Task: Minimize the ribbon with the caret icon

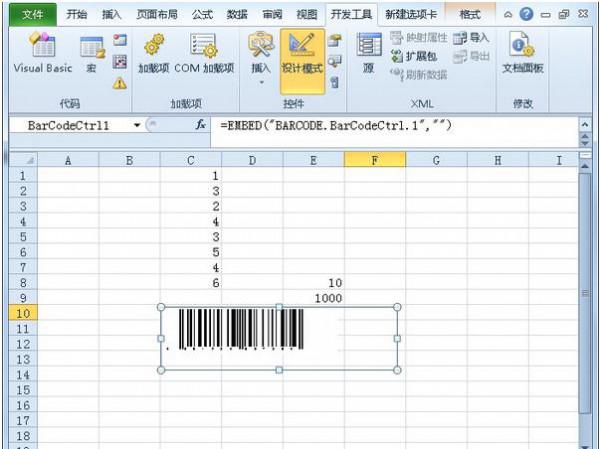Action: [x=508, y=15]
